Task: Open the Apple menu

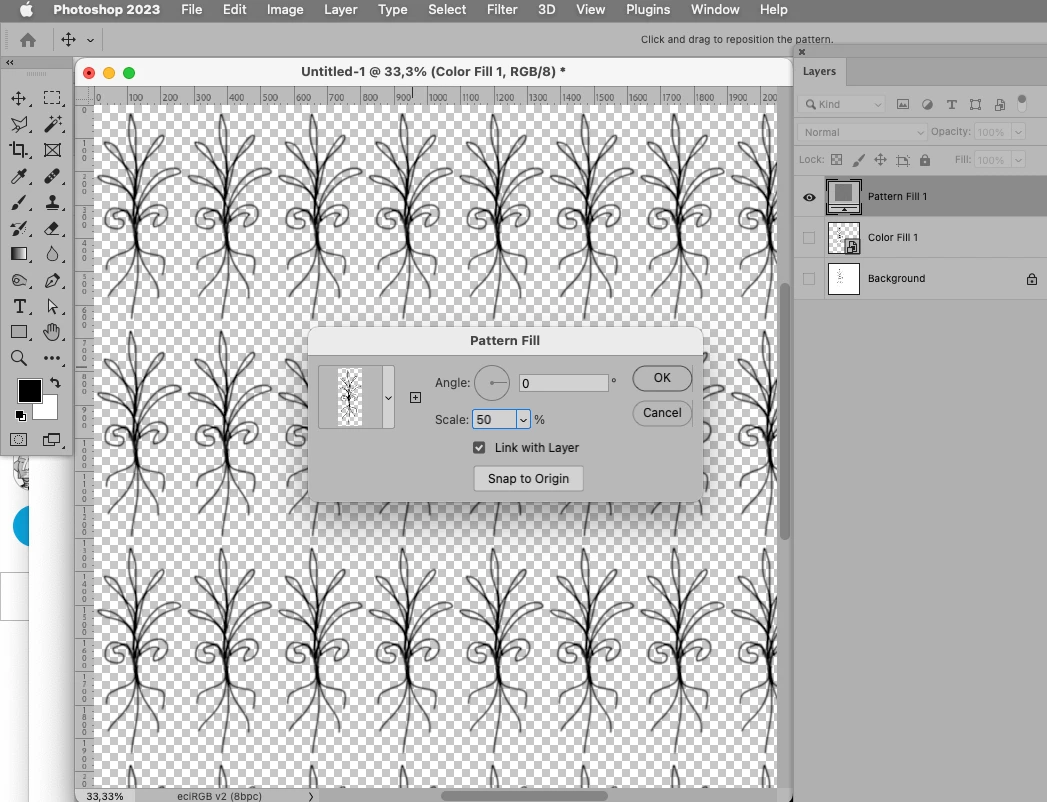Action: tap(26, 9)
